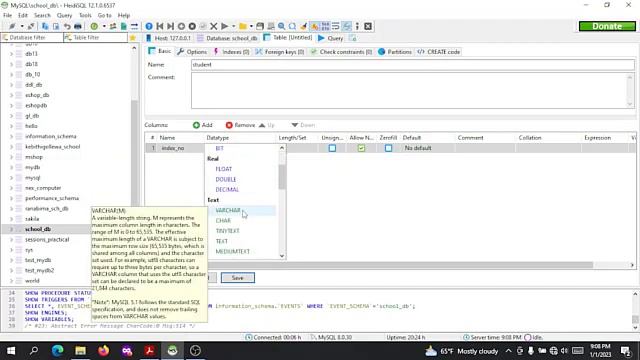The height and width of the screenshot is (360, 640).
Task: Select MEDIUMTEXT in datatype list
Action: [x=232, y=251]
